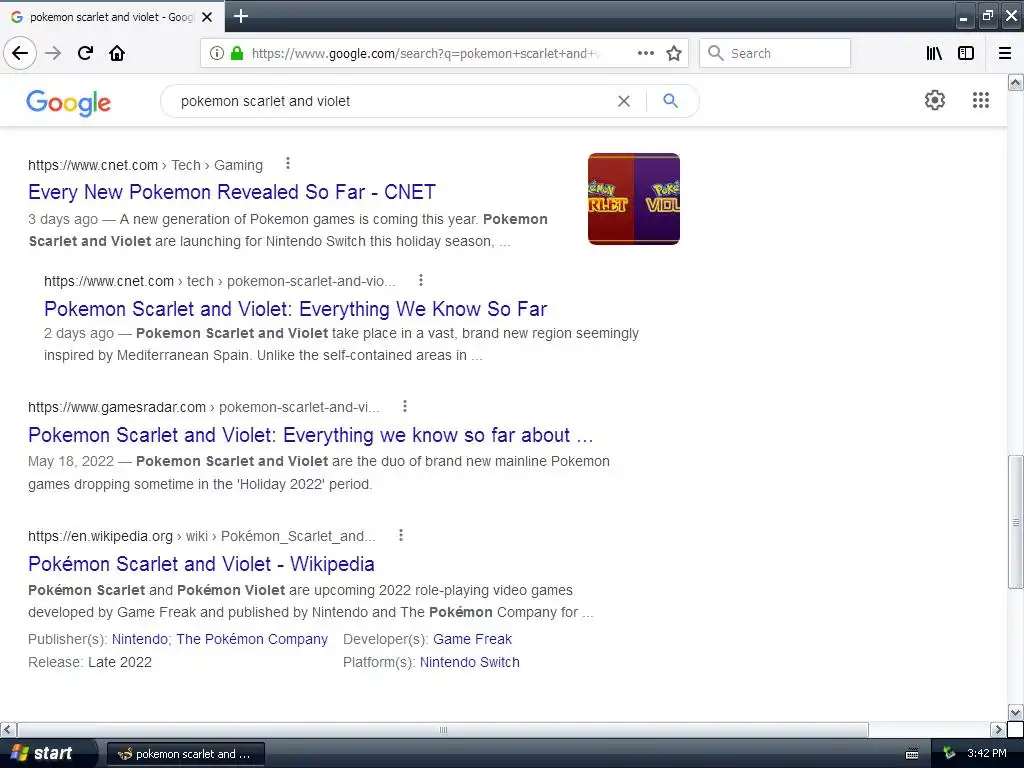Close the pokemon scarlet and violet tab
The height and width of the screenshot is (768, 1024).
207,17
